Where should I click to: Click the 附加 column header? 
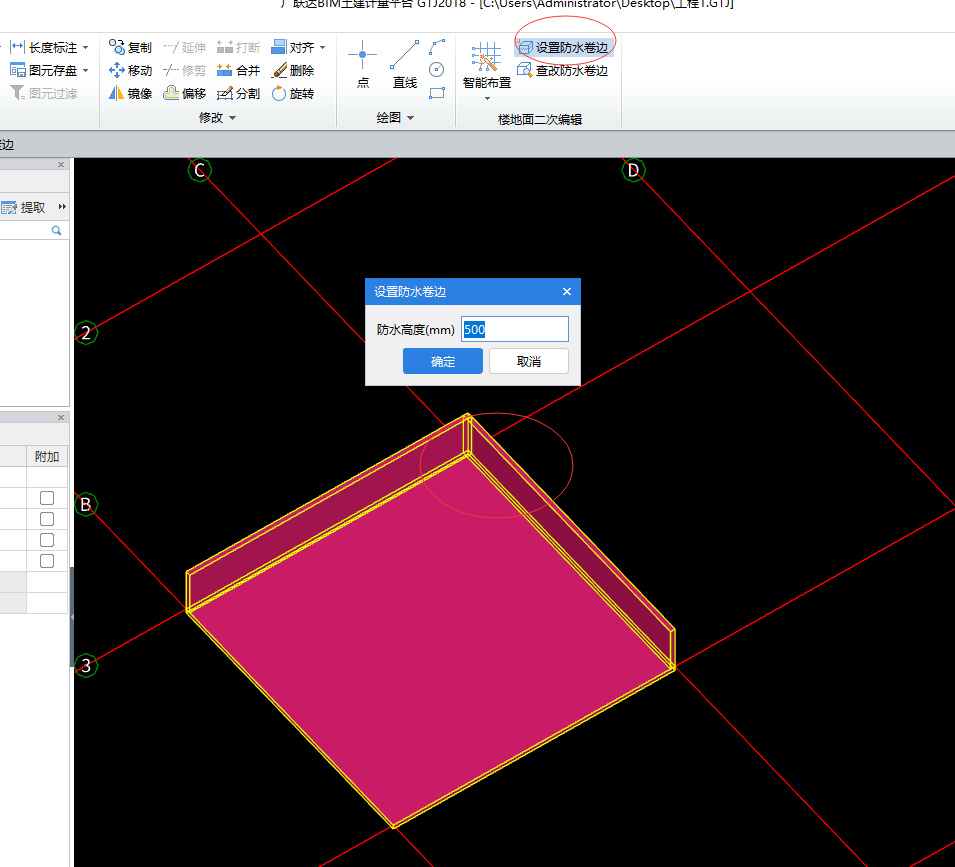click(47, 456)
